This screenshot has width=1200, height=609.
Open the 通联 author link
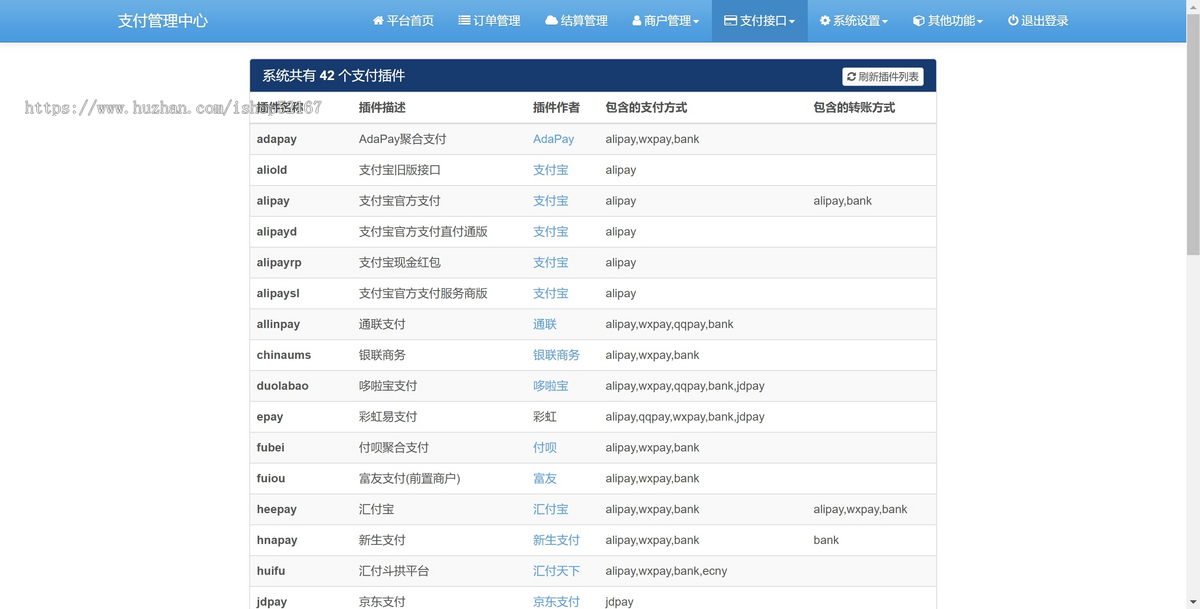point(545,325)
